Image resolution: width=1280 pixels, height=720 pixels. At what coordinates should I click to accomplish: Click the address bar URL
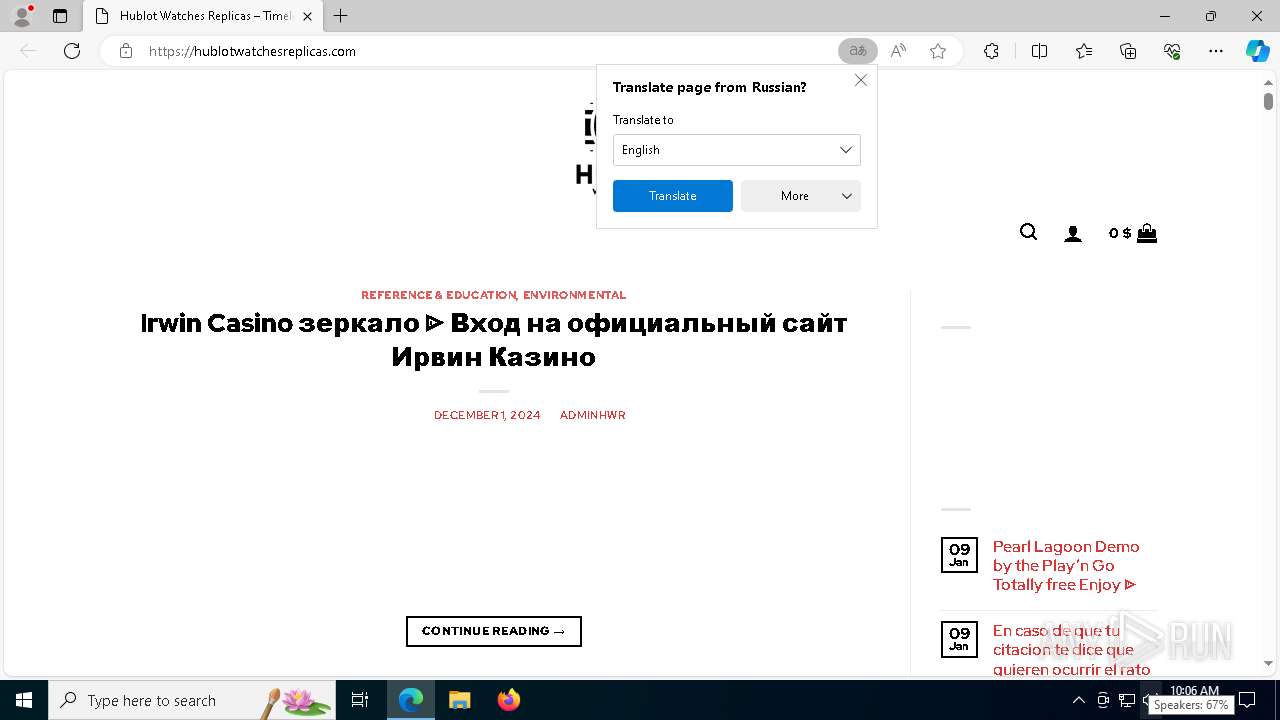click(252, 51)
